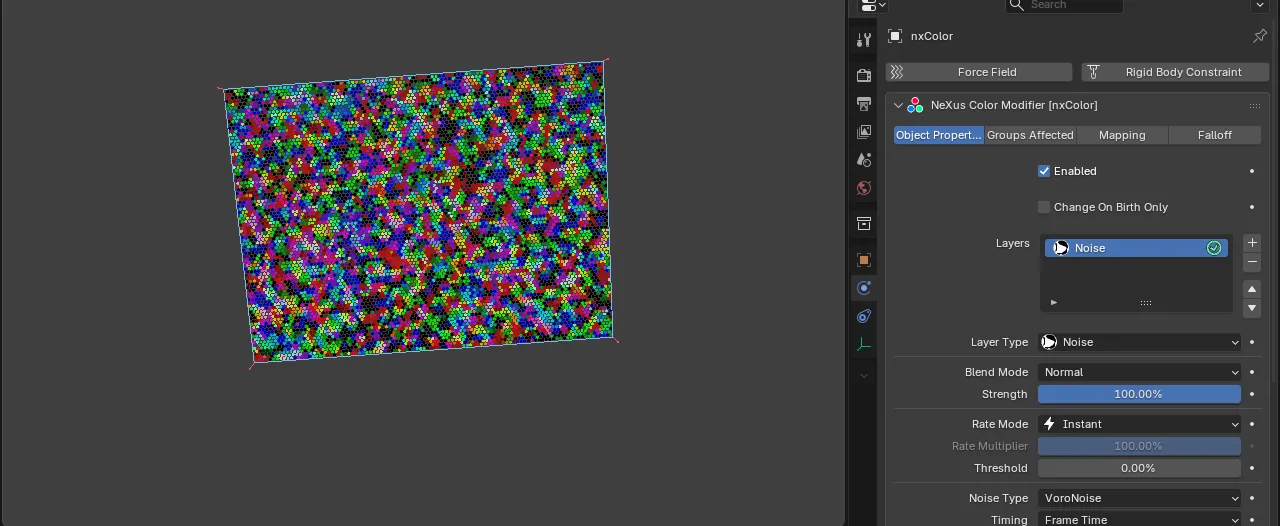1280x526 pixels.
Task: Expand the Layers list filter triangle
Action: point(1054,302)
